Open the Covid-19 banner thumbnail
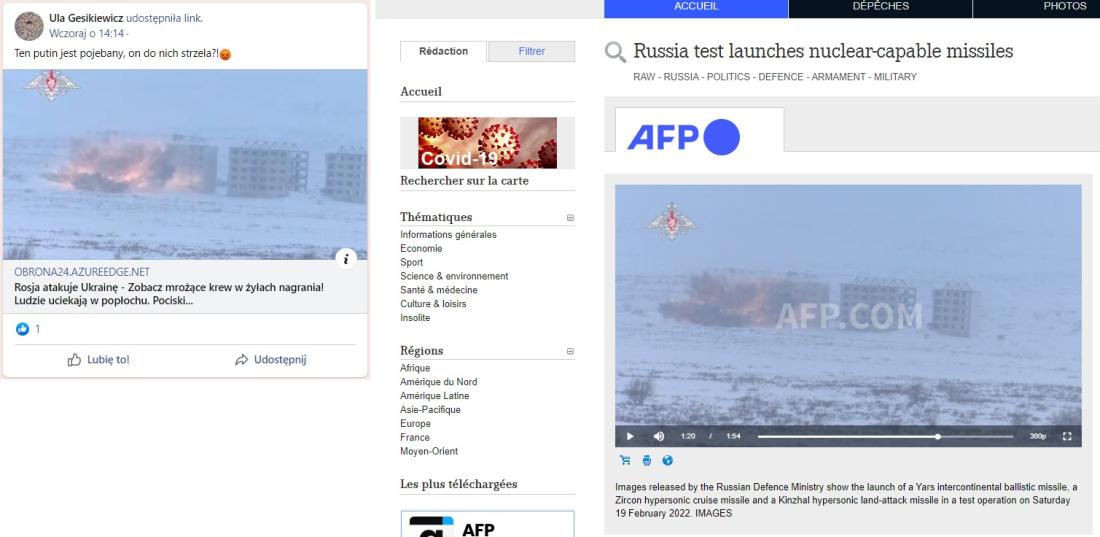Image resolution: width=1100 pixels, height=537 pixels. [x=488, y=142]
